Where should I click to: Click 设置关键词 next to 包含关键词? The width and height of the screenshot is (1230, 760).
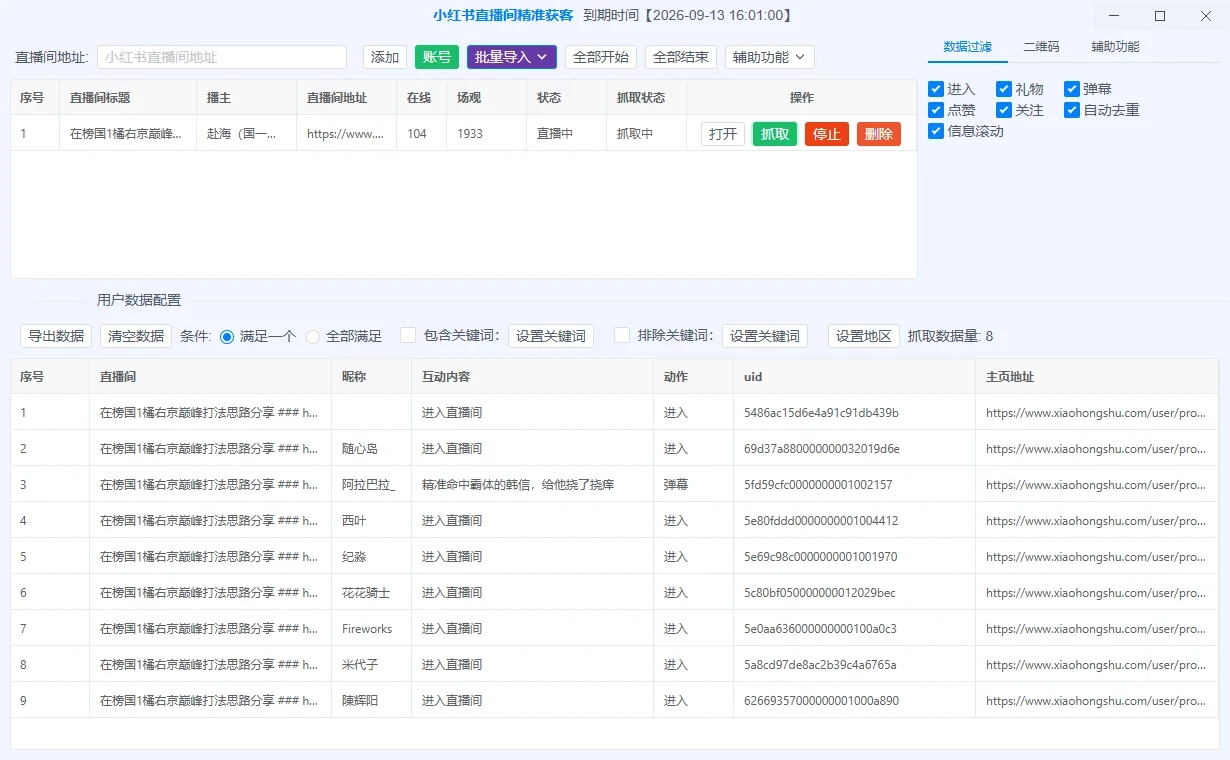click(x=551, y=336)
